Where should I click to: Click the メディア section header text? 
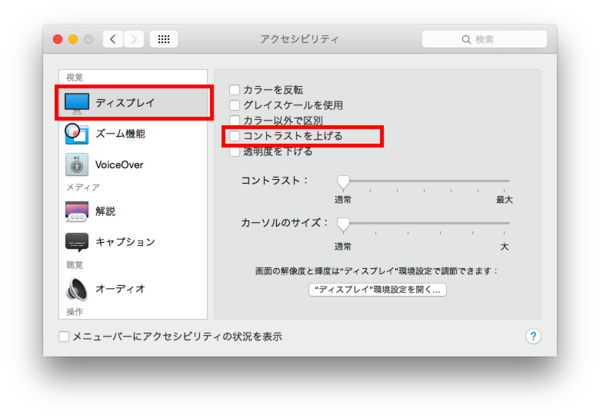pyautogui.click(x=83, y=187)
